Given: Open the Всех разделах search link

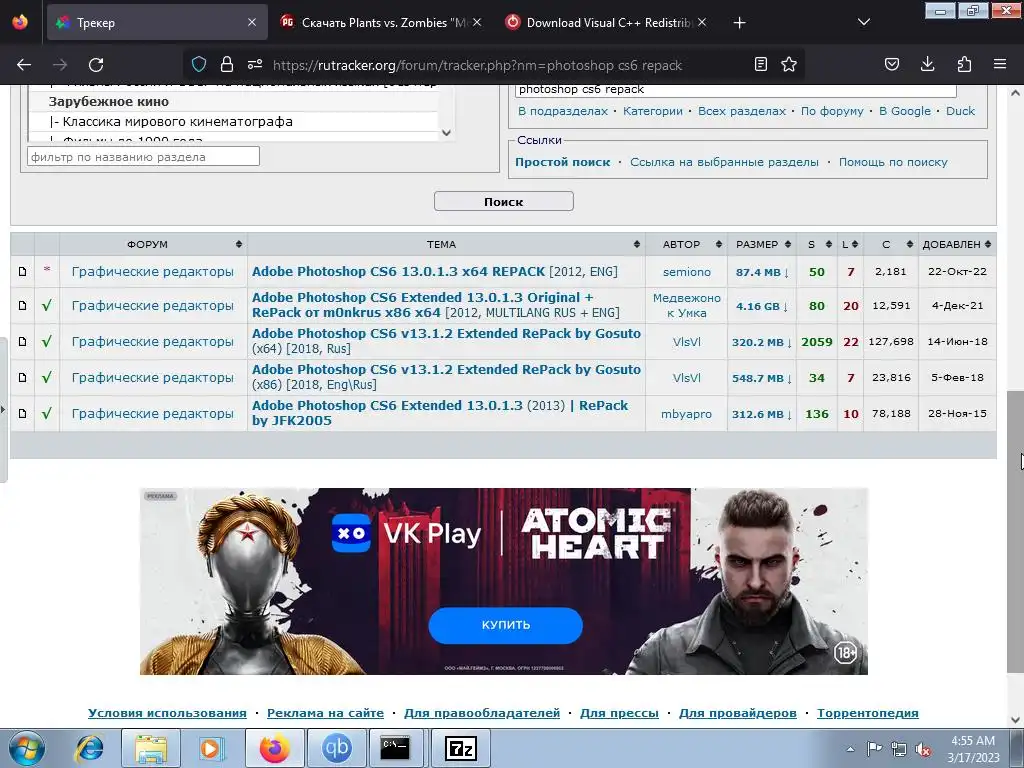Looking at the screenshot, I should coord(742,111).
